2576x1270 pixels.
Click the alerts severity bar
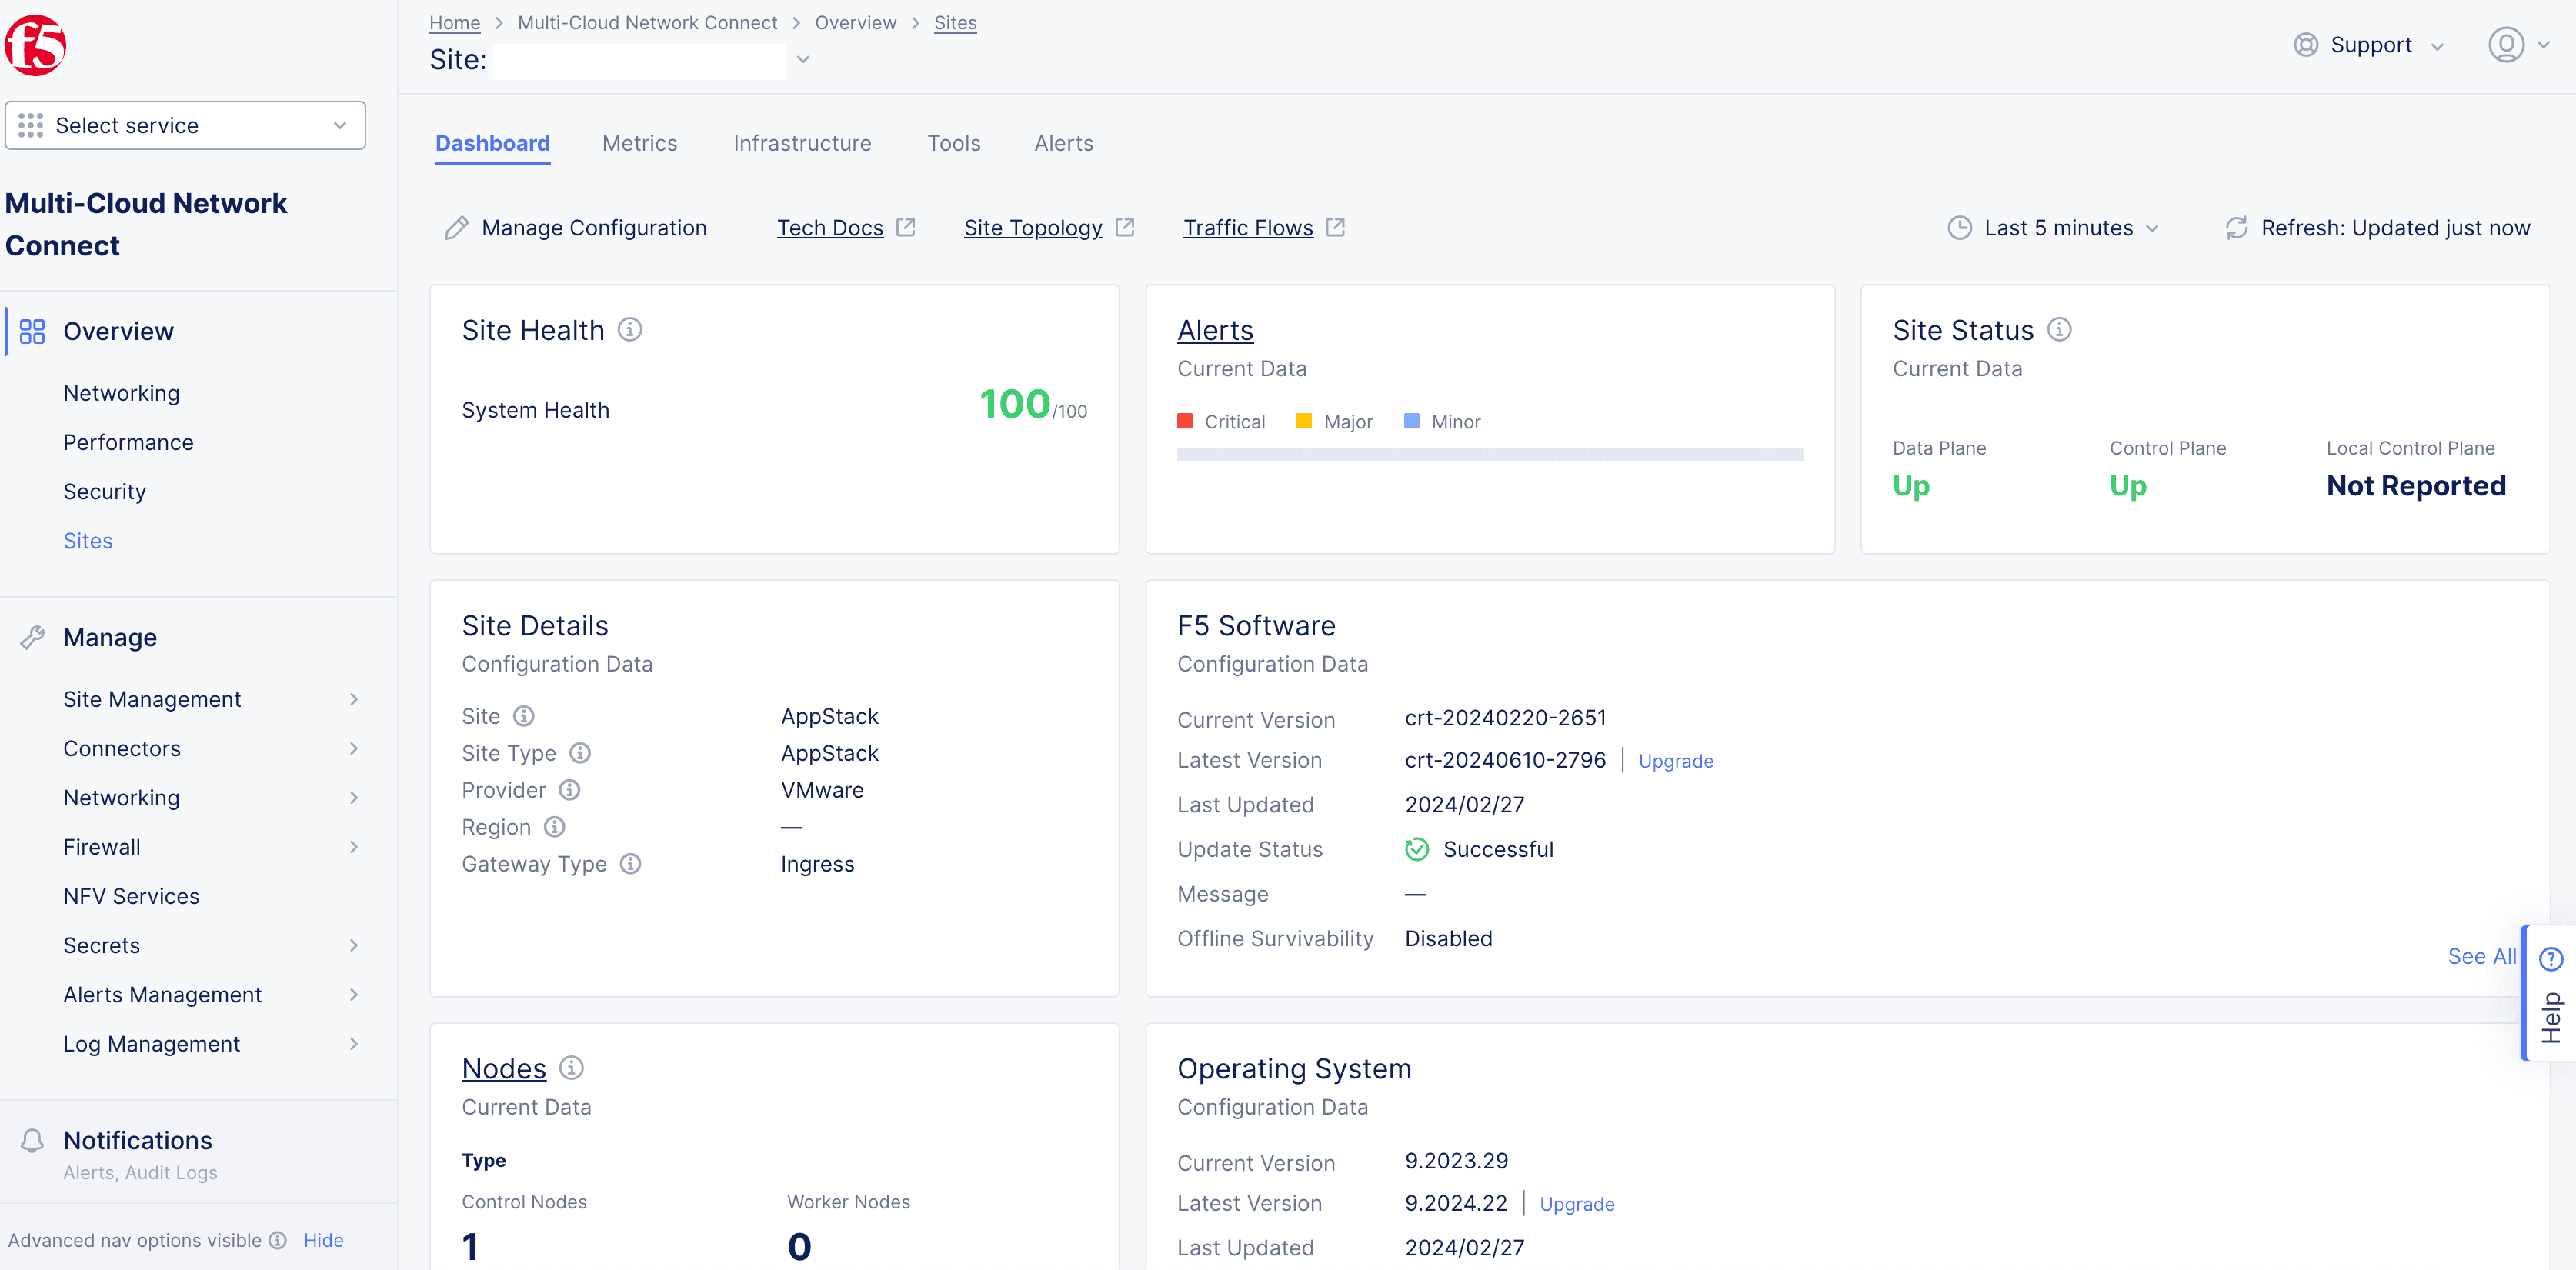1490,455
